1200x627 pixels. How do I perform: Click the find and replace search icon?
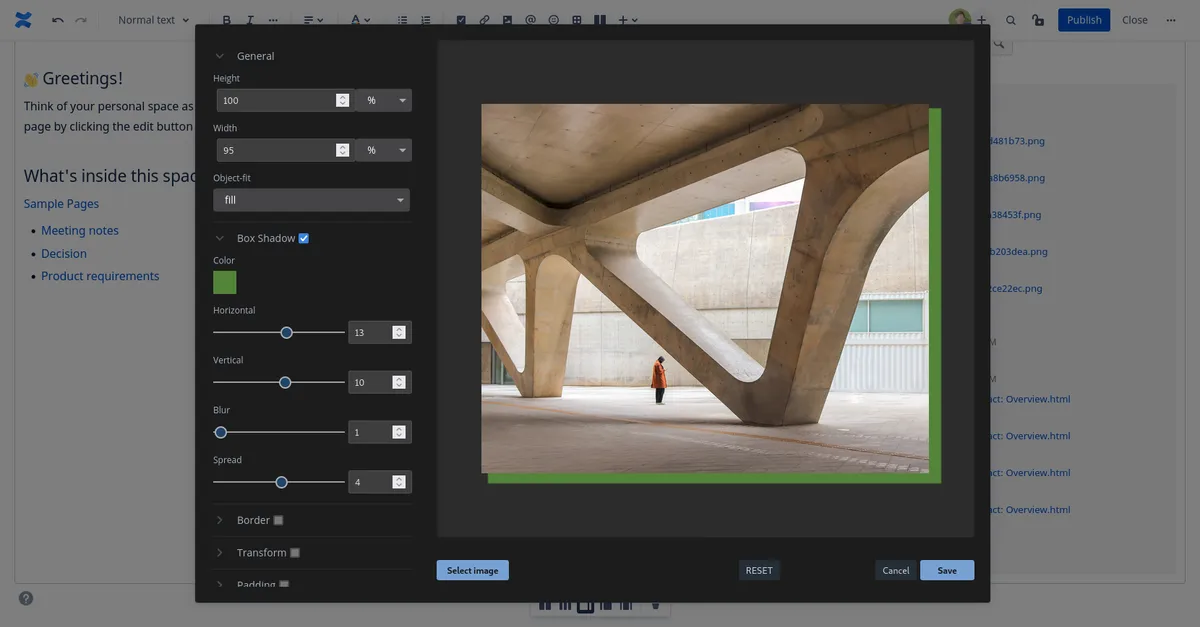[x=1011, y=20]
